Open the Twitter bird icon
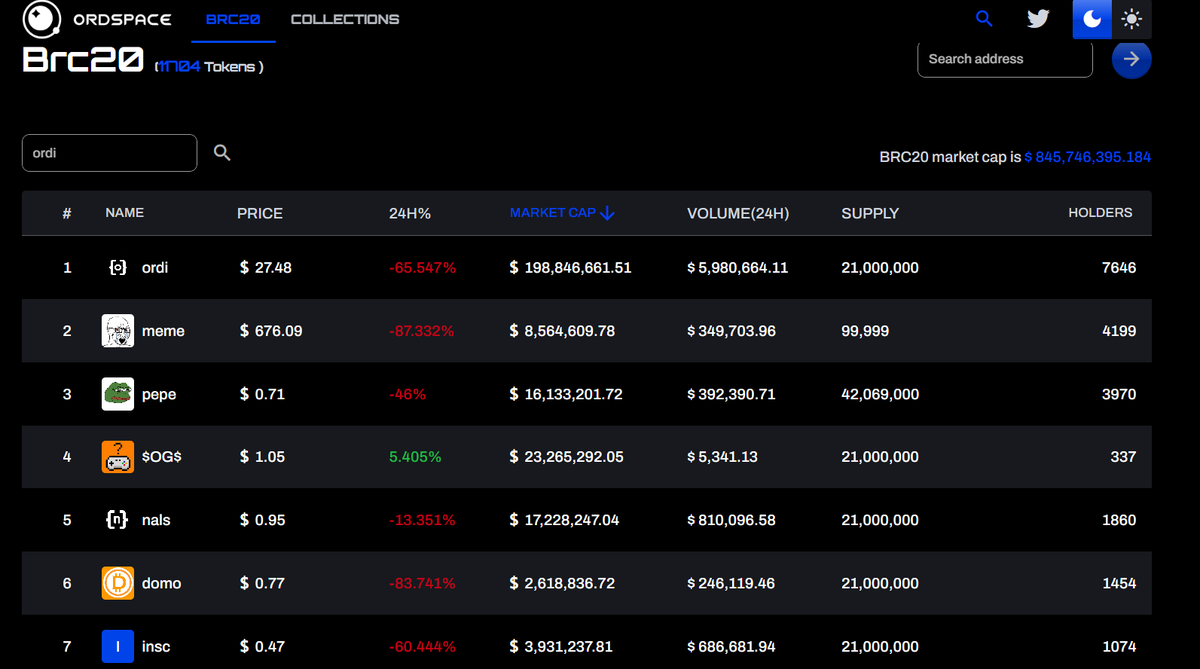This screenshot has height=669, width=1200. pos(1038,19)
